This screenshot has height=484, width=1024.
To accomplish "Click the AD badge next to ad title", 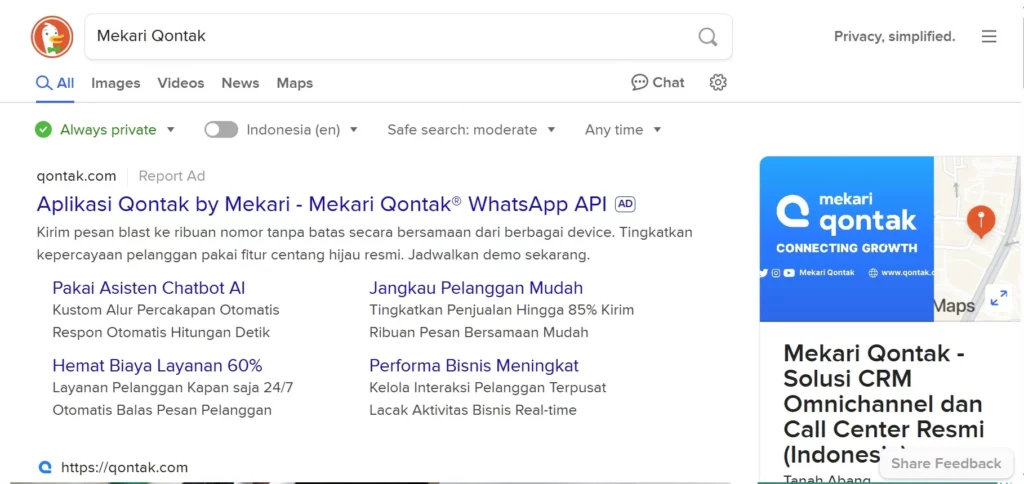I will point(625,204).
